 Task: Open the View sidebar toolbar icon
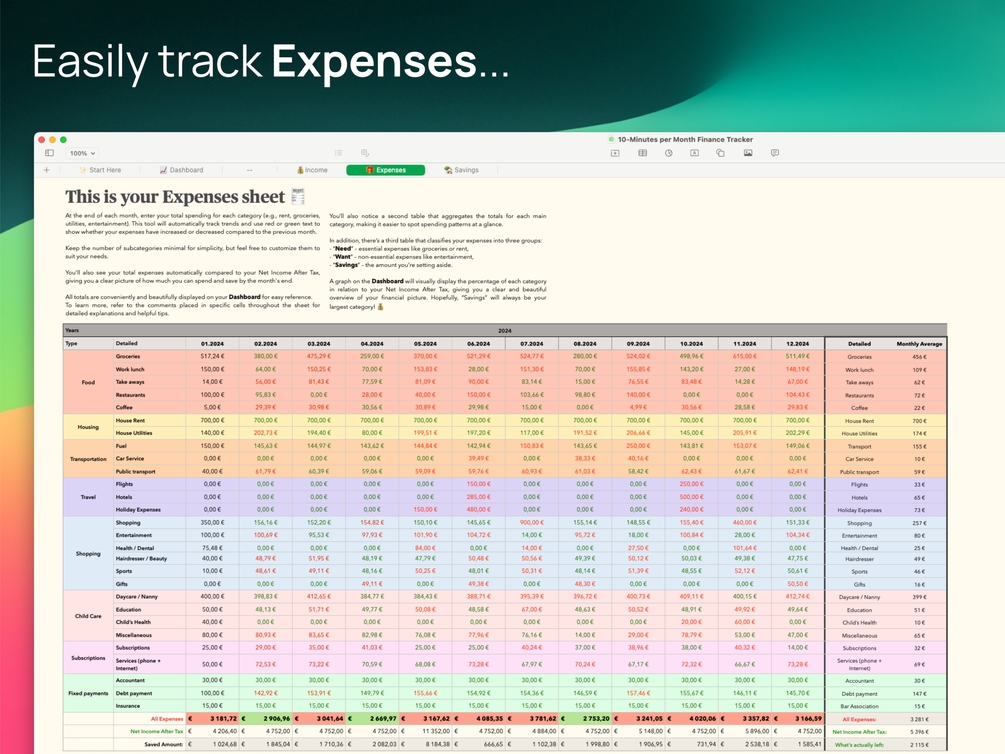point(49,153)
